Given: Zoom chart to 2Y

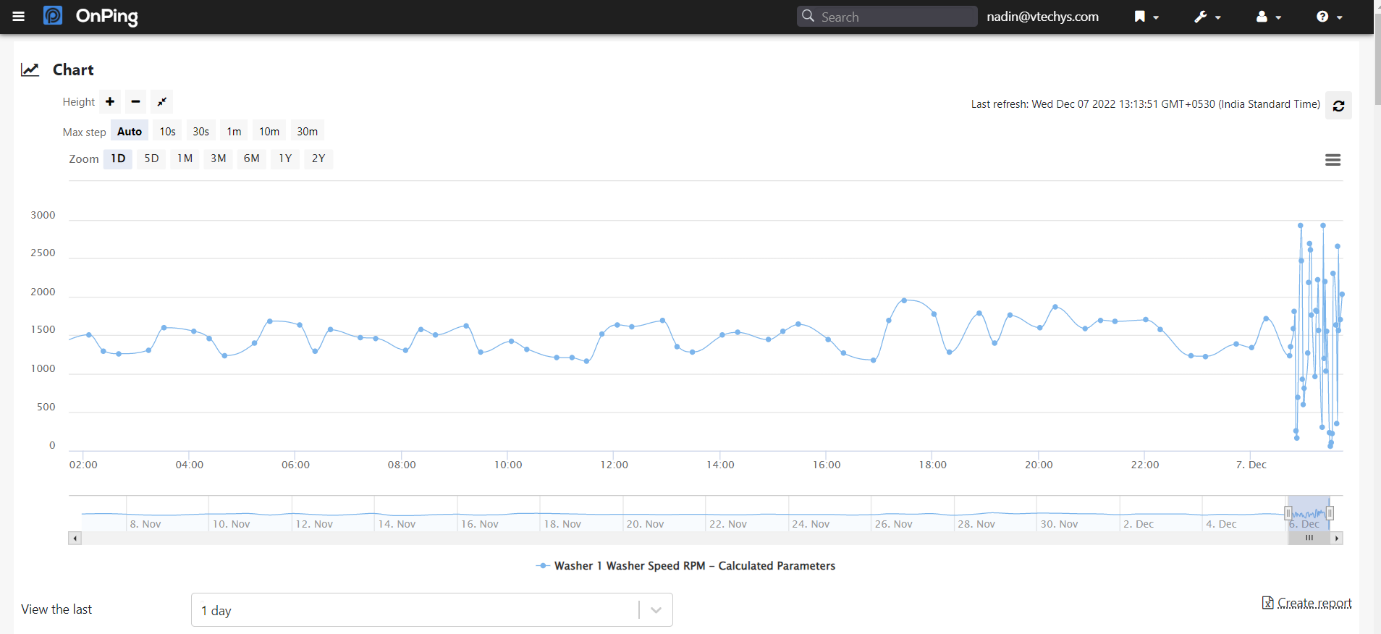Looking at the screenshot, I should 318,158.
